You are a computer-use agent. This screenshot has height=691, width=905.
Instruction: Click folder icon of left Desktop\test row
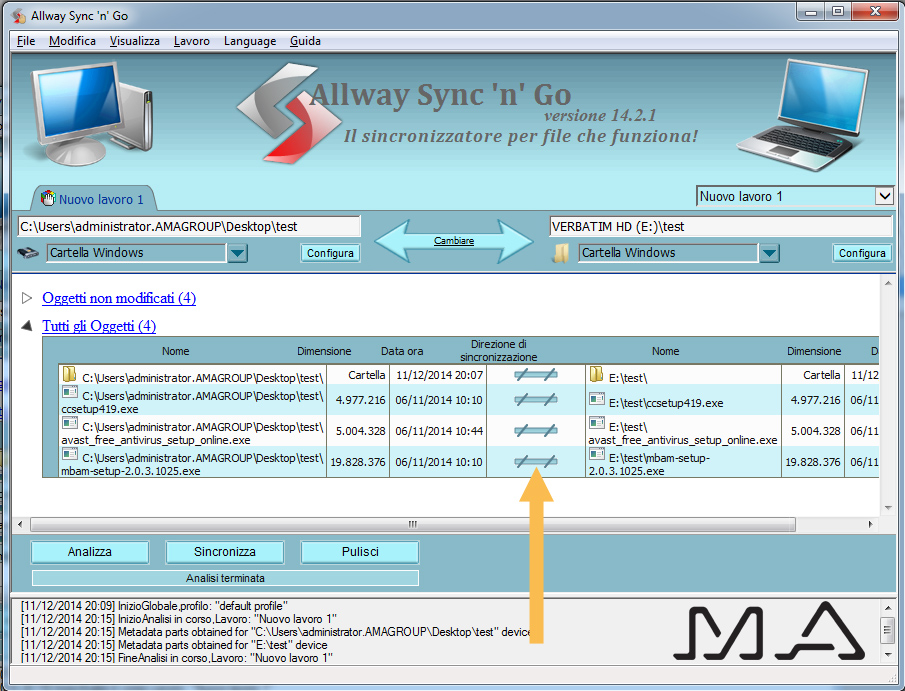coord(69,375)
